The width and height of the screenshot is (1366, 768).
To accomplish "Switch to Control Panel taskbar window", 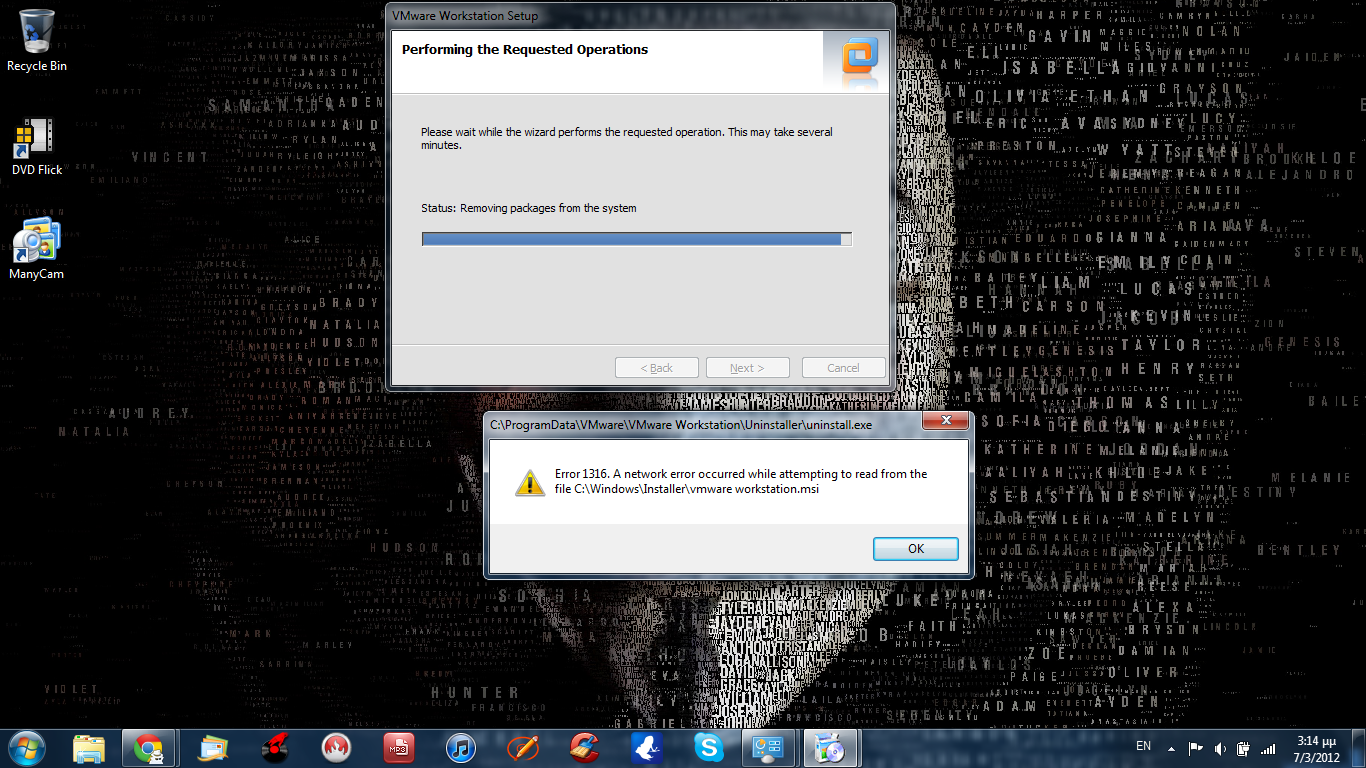I will pyautogui.click(x=769, y=748).
